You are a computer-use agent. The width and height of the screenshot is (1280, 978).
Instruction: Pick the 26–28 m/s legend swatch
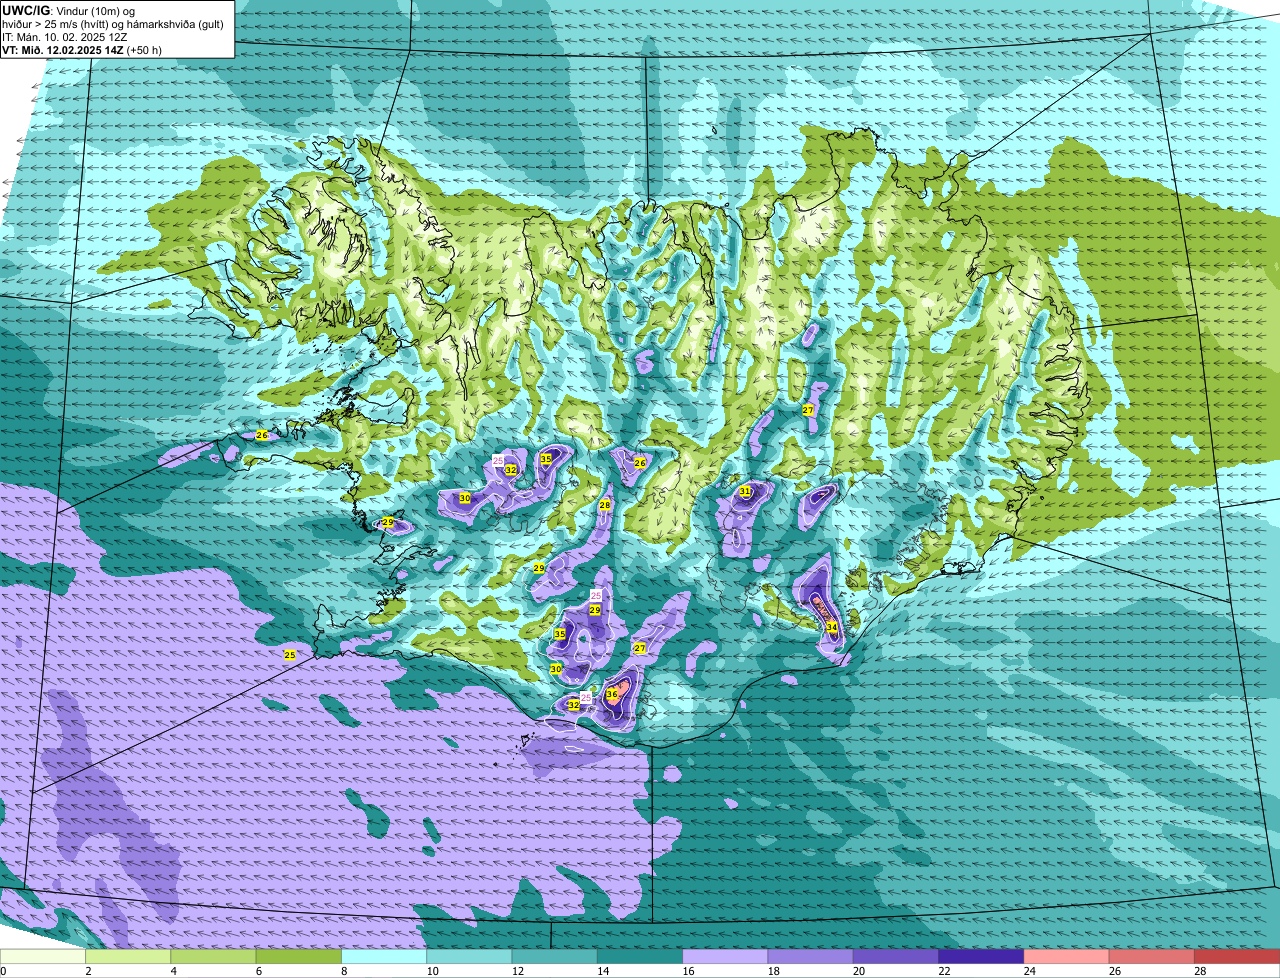coord(1152,956)
